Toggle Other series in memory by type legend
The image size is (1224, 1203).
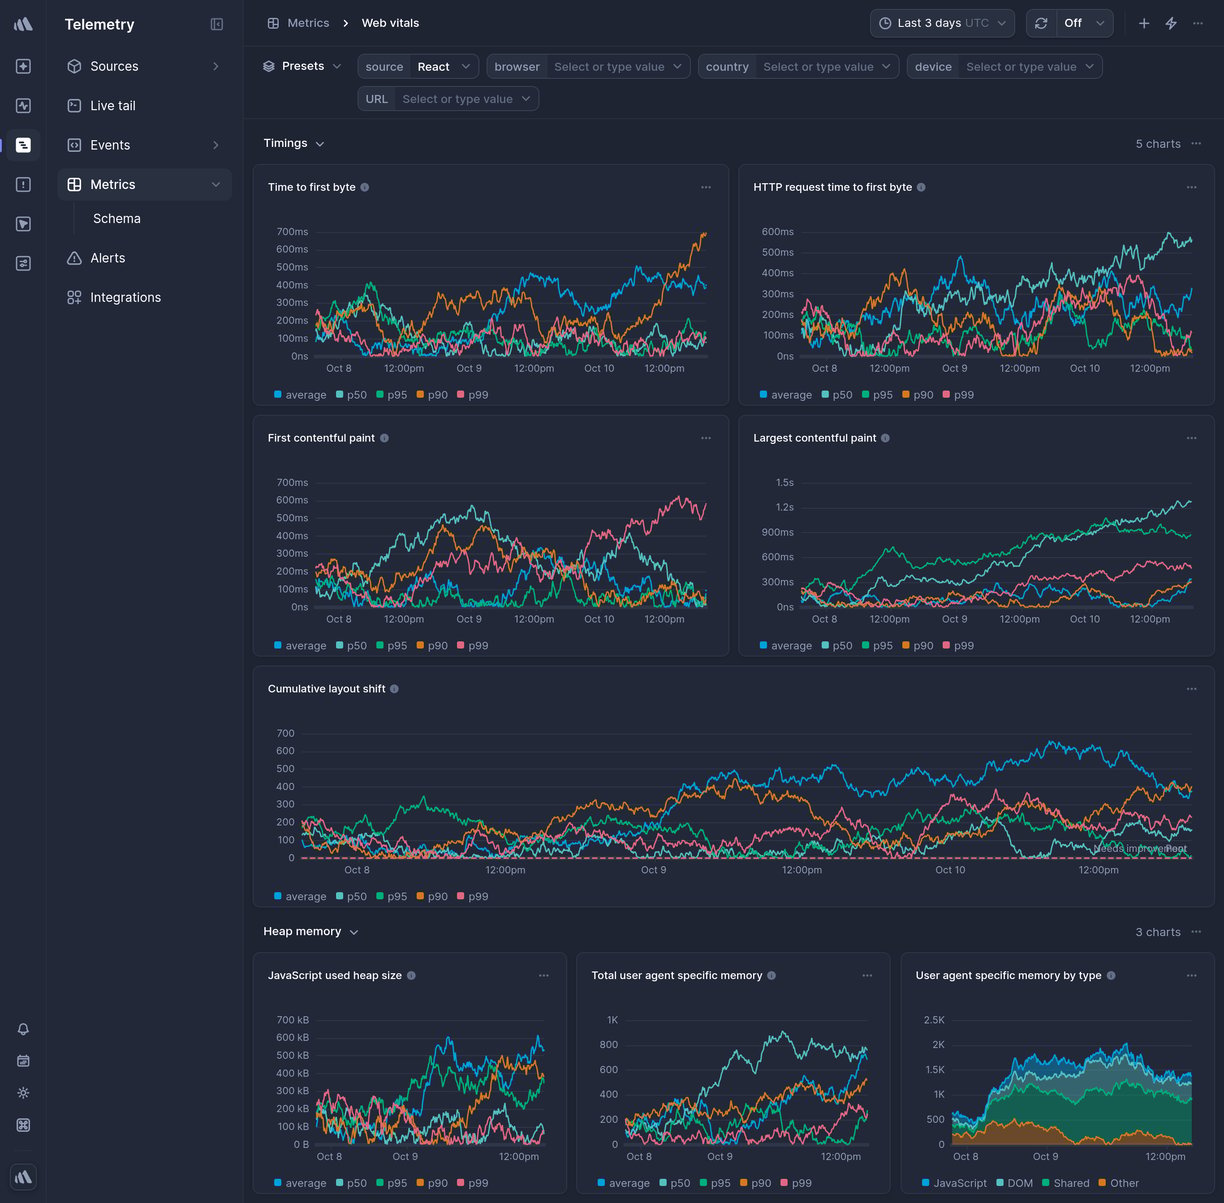pyautogui.click(x=1118, y=1183)
